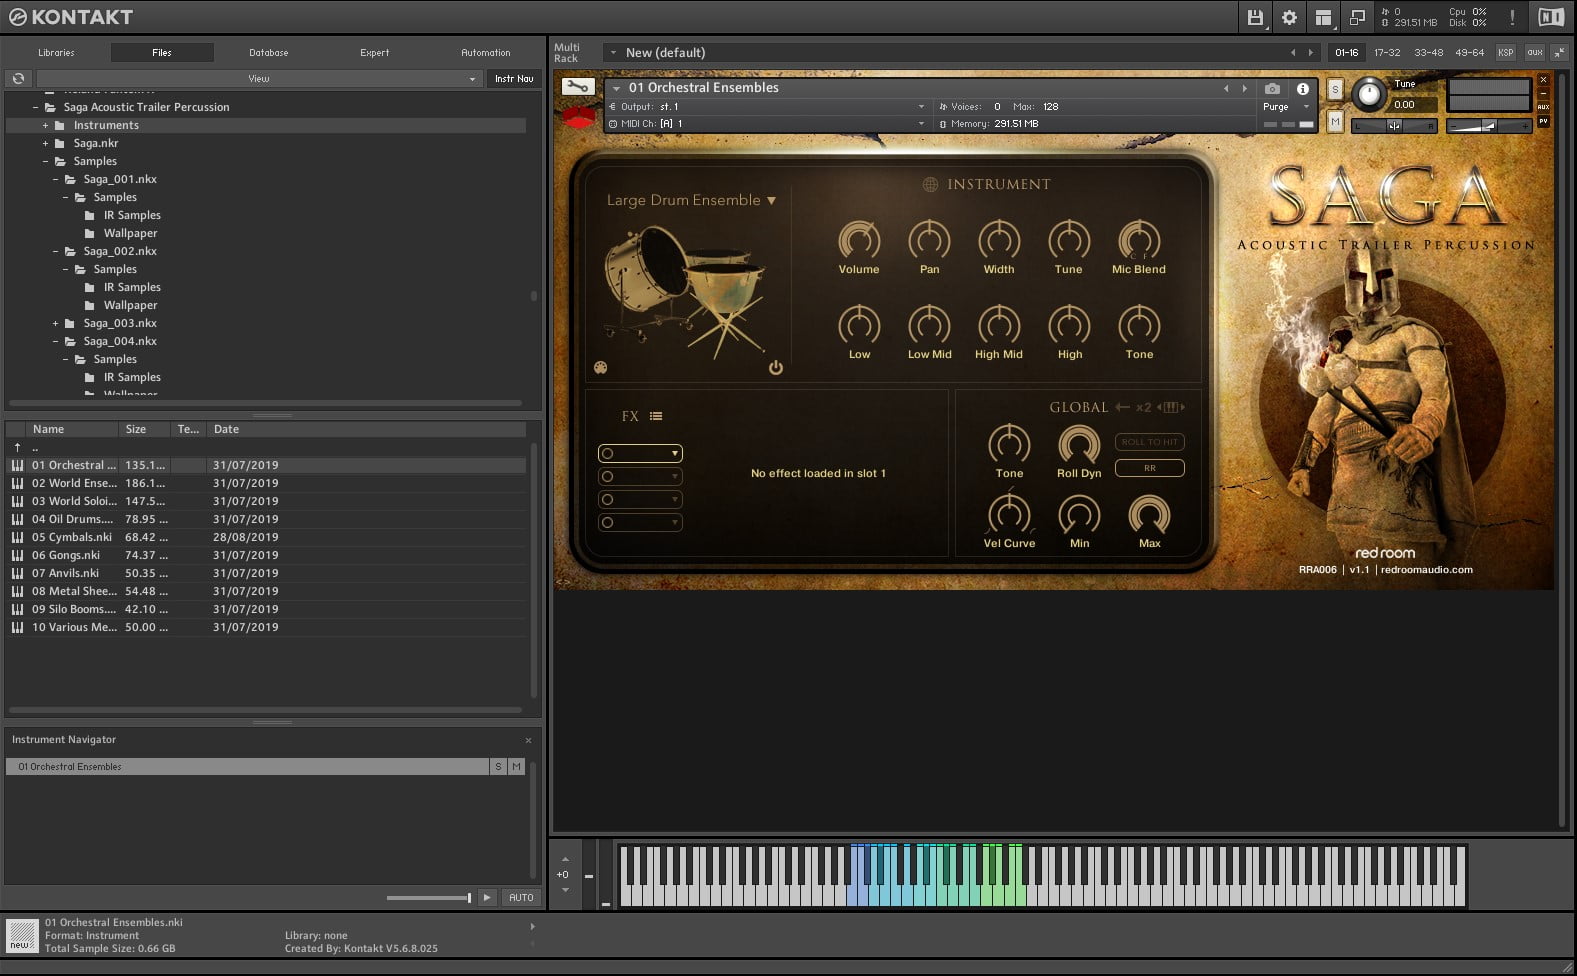Click the Volume knob
The width and height of the screenshot is (1577, 976).
tap(859, 241)
